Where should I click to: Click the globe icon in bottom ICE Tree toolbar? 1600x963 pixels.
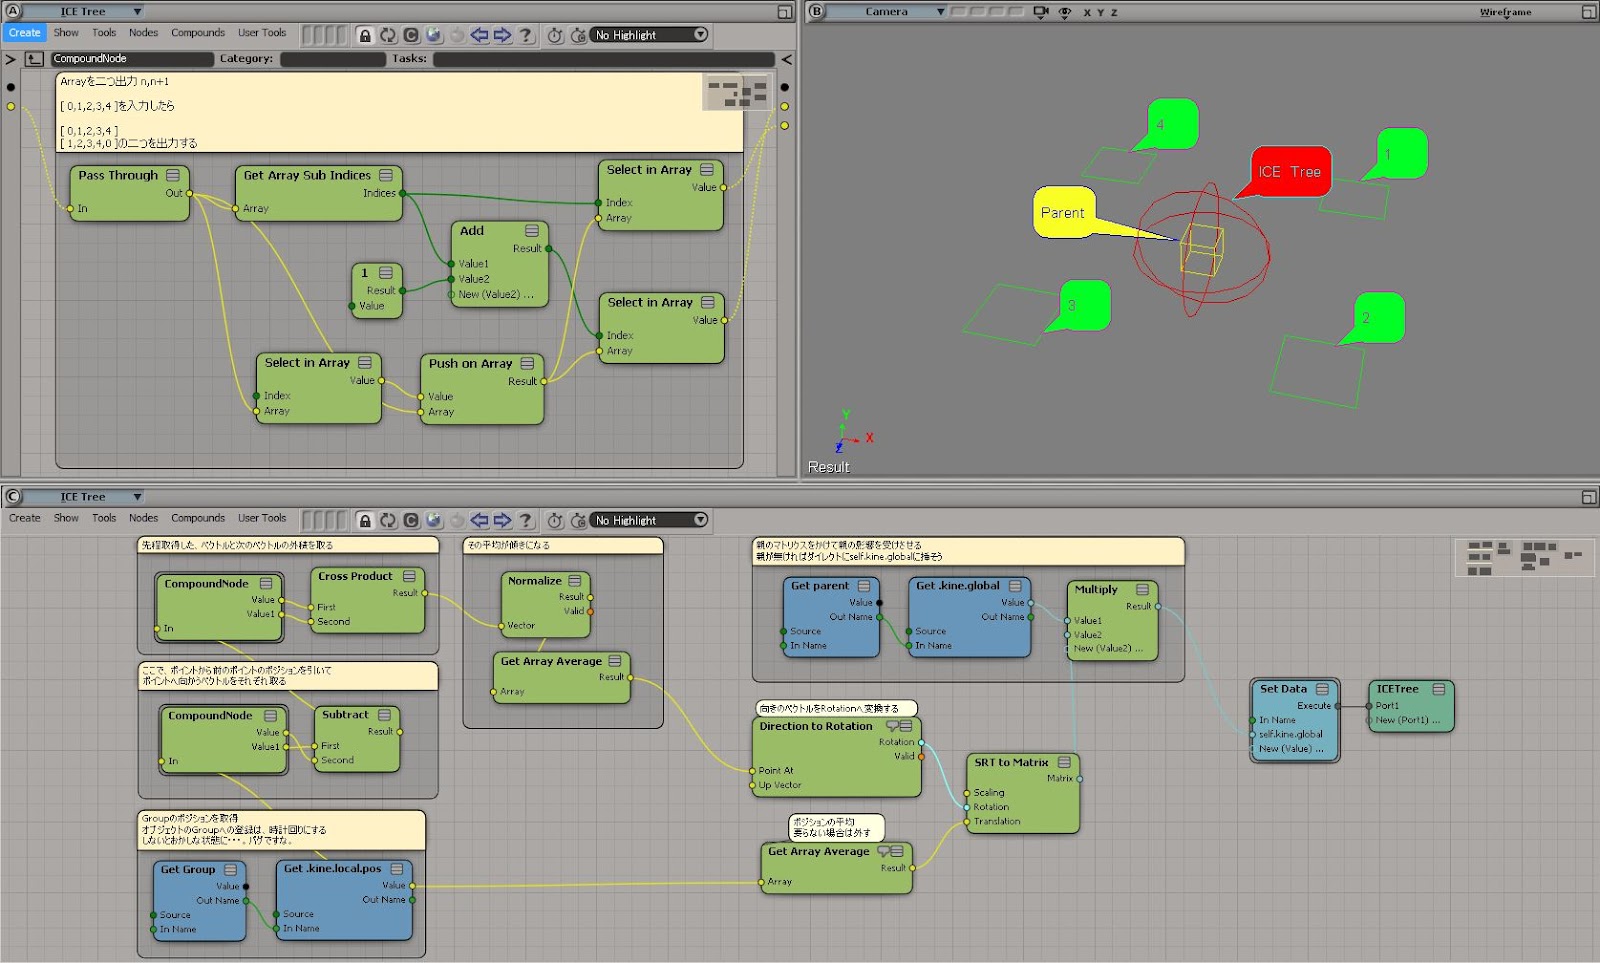(x=434, y=520)
